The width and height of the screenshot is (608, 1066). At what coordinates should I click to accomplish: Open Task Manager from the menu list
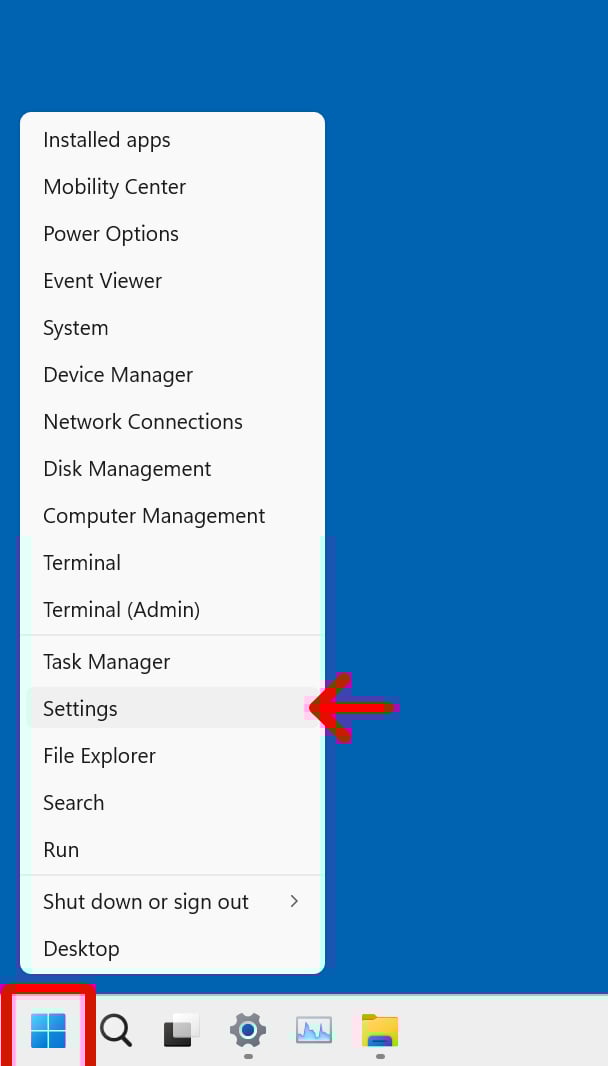coord(107,662)
